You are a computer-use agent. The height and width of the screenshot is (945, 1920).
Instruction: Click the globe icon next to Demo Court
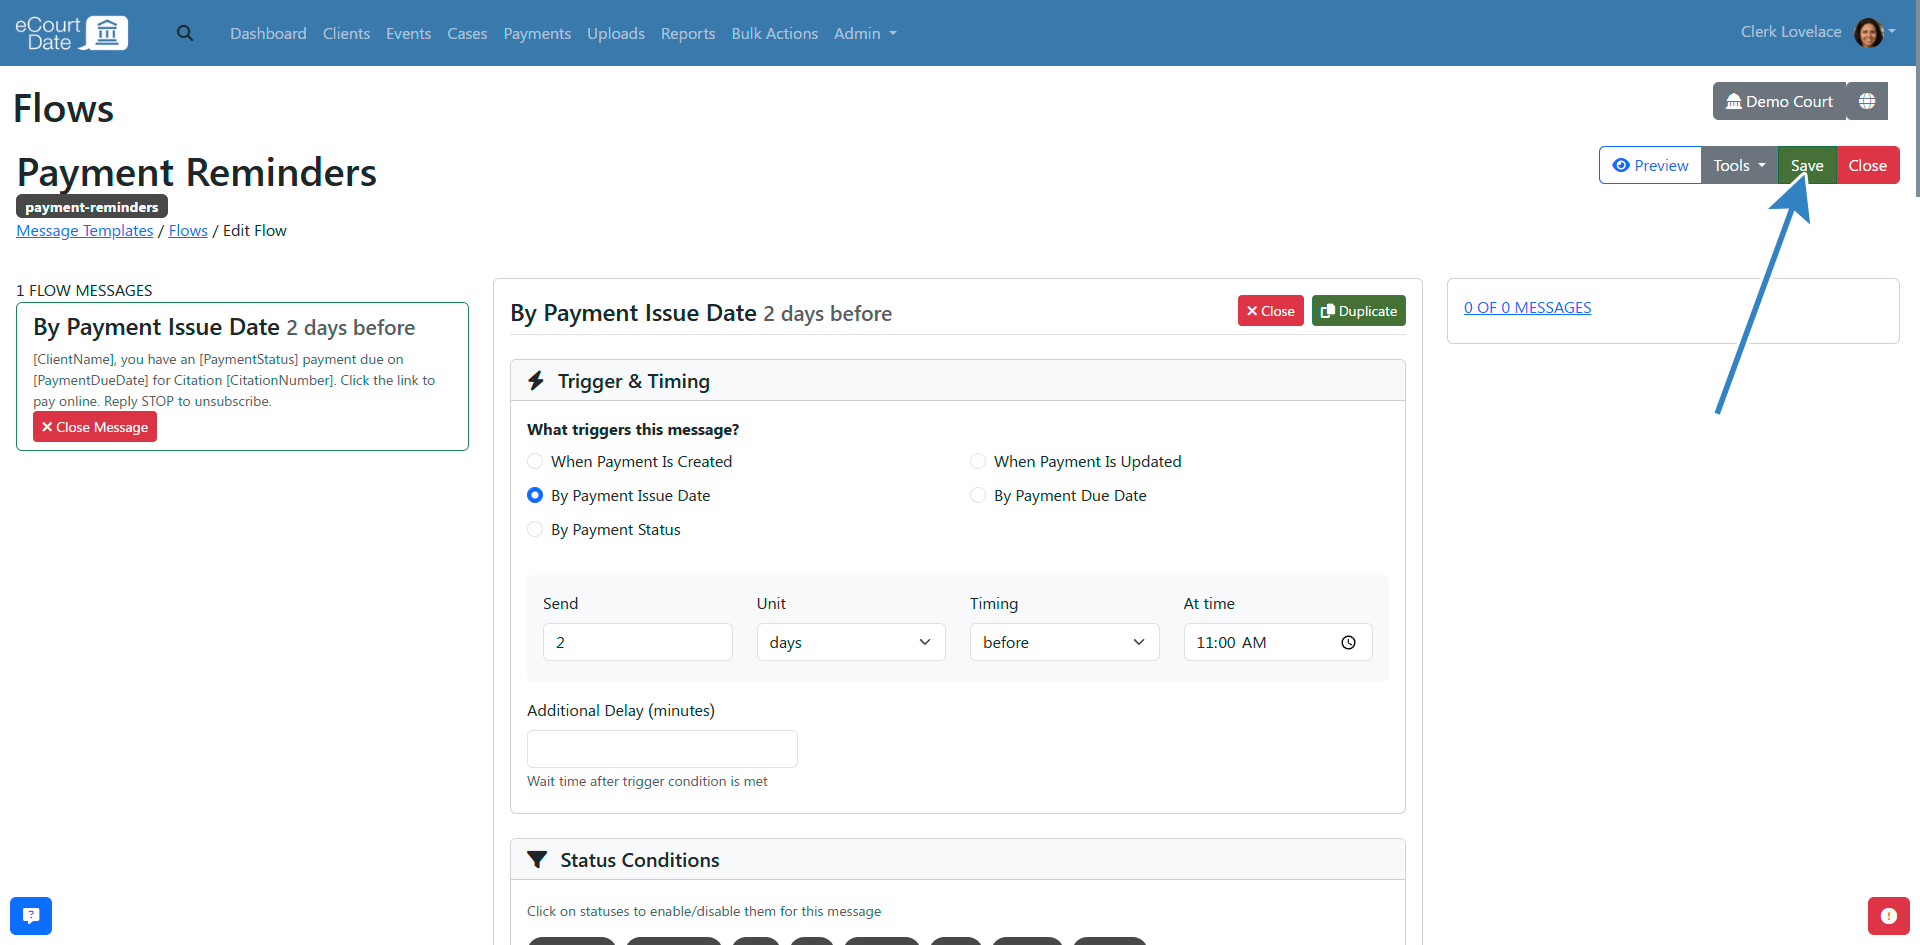tap(1867, 101)
